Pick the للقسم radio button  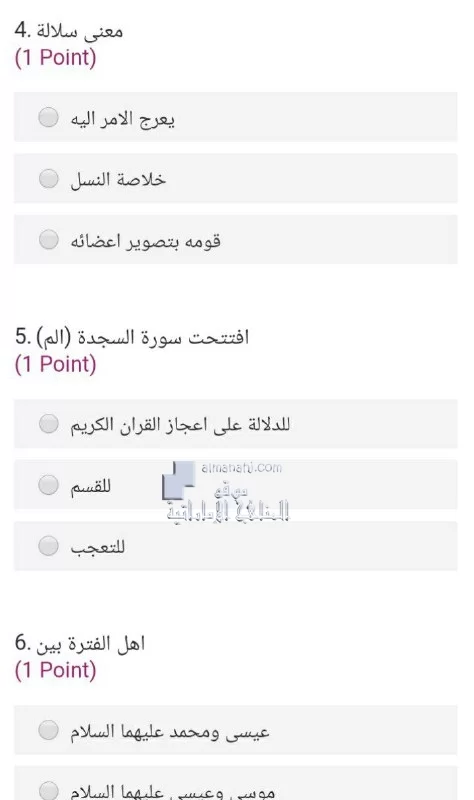[48, 485]
